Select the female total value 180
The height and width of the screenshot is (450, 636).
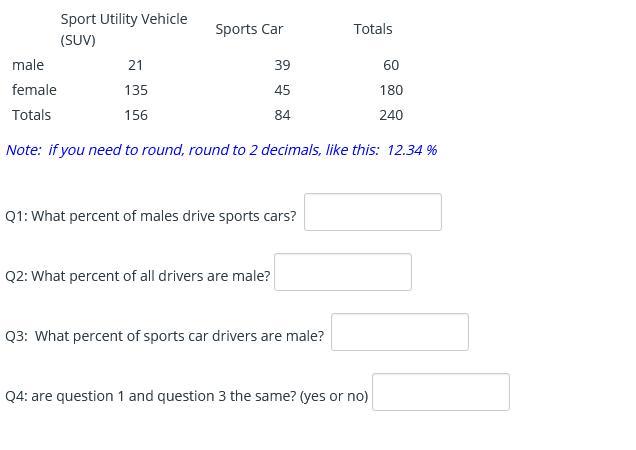391,90
